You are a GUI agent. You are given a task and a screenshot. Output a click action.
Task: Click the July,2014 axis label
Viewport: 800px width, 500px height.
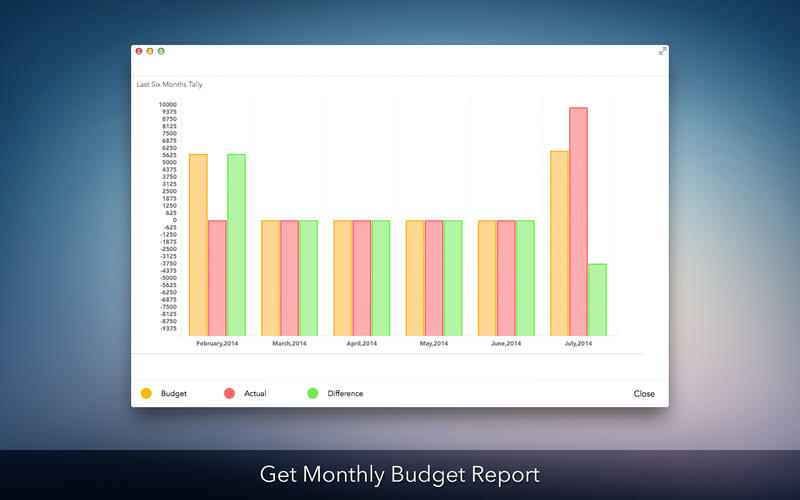coord(579,343)
